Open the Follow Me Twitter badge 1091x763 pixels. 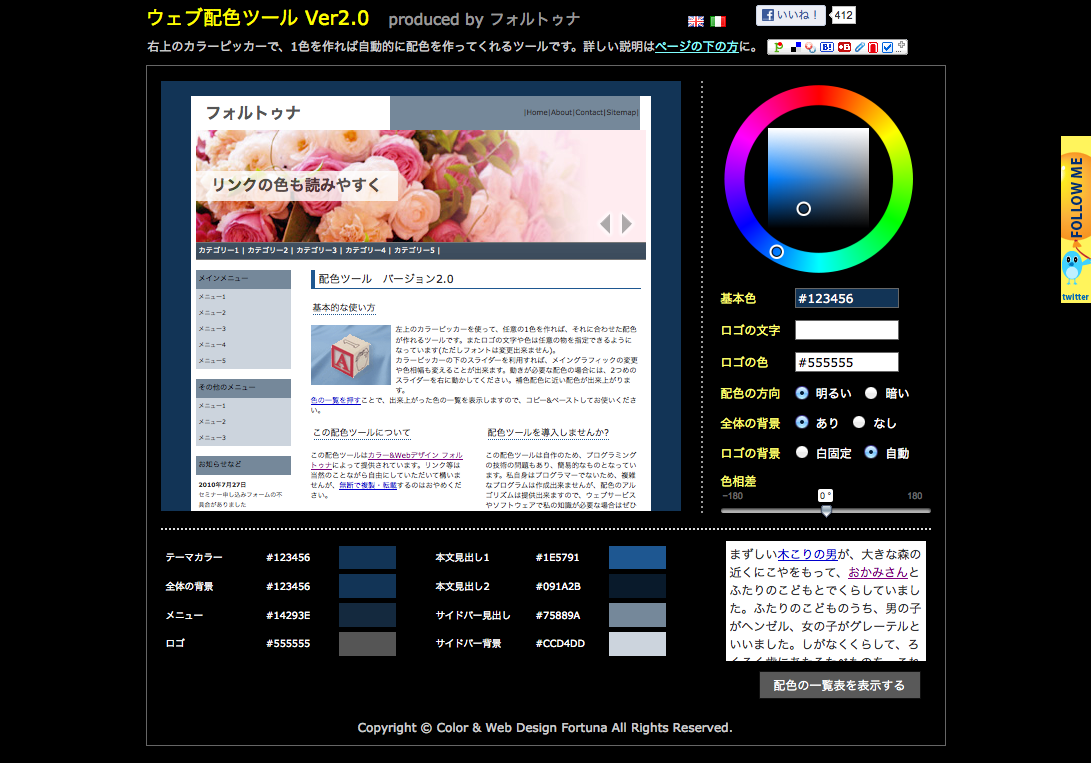(1075, 219)
